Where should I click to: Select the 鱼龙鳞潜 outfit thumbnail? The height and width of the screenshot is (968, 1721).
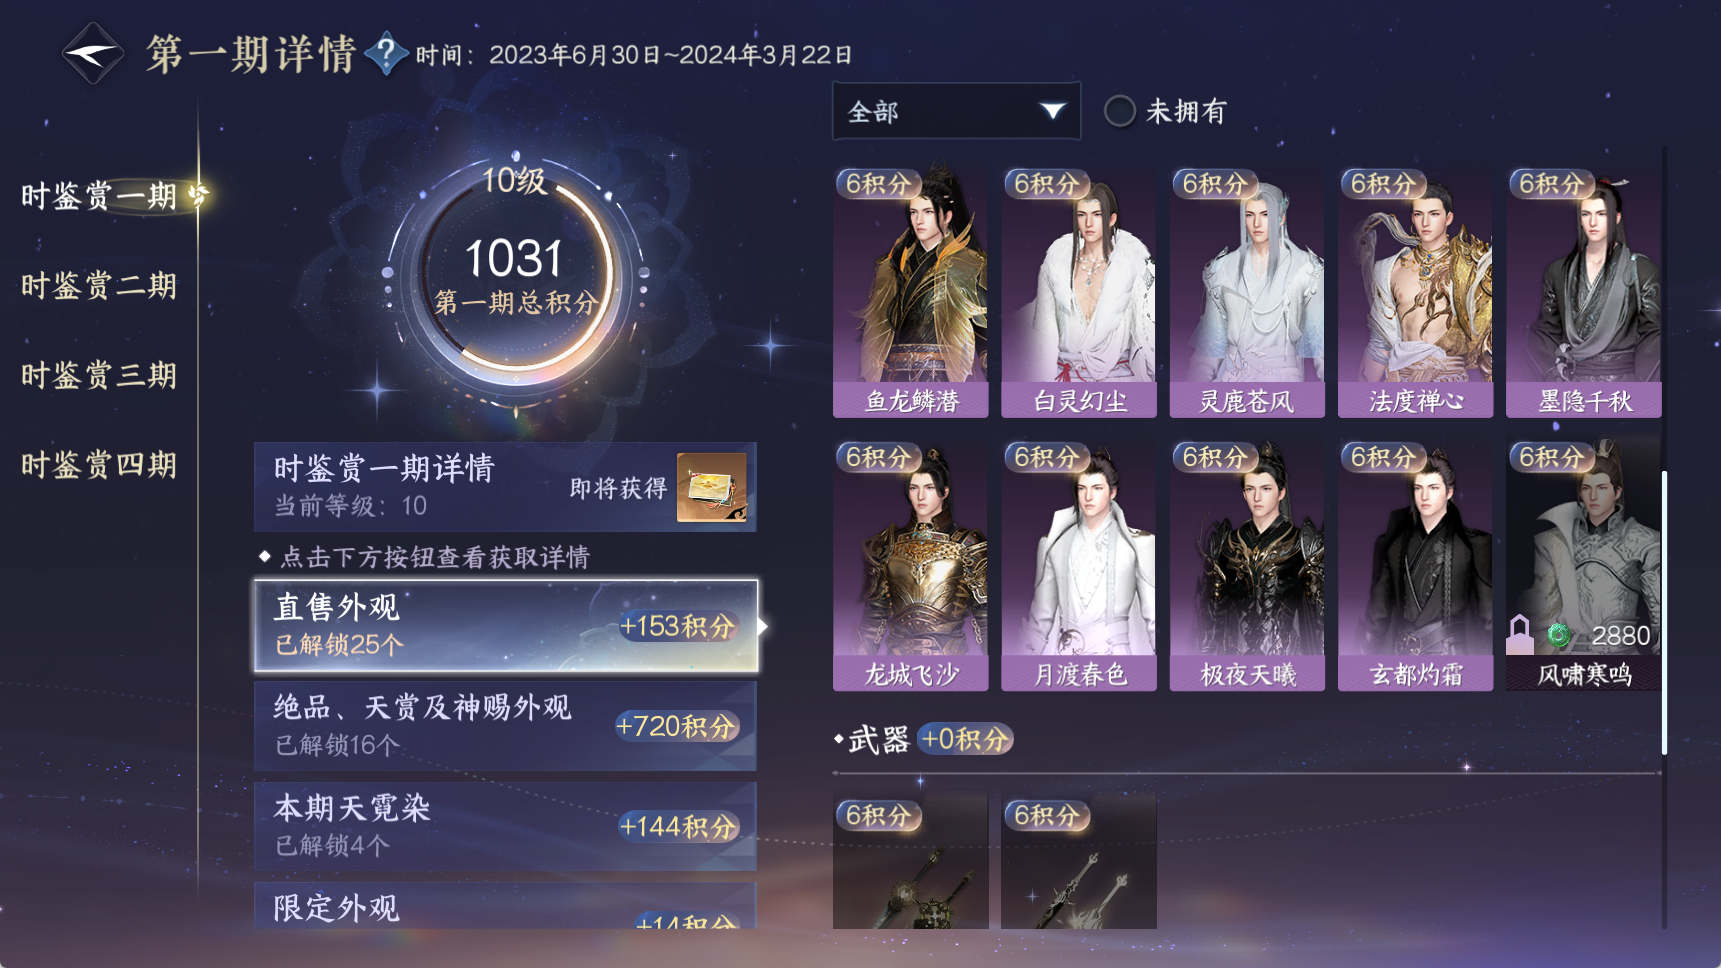point(911,292)
